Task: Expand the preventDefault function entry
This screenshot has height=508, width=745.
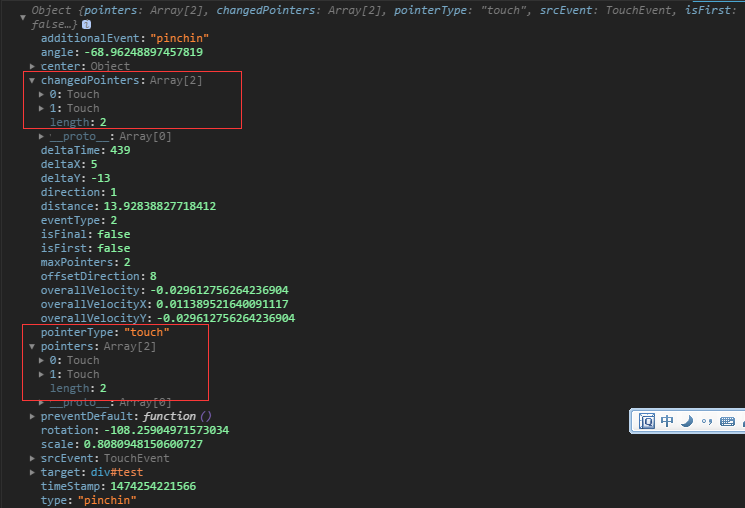Action: (33, 416)
